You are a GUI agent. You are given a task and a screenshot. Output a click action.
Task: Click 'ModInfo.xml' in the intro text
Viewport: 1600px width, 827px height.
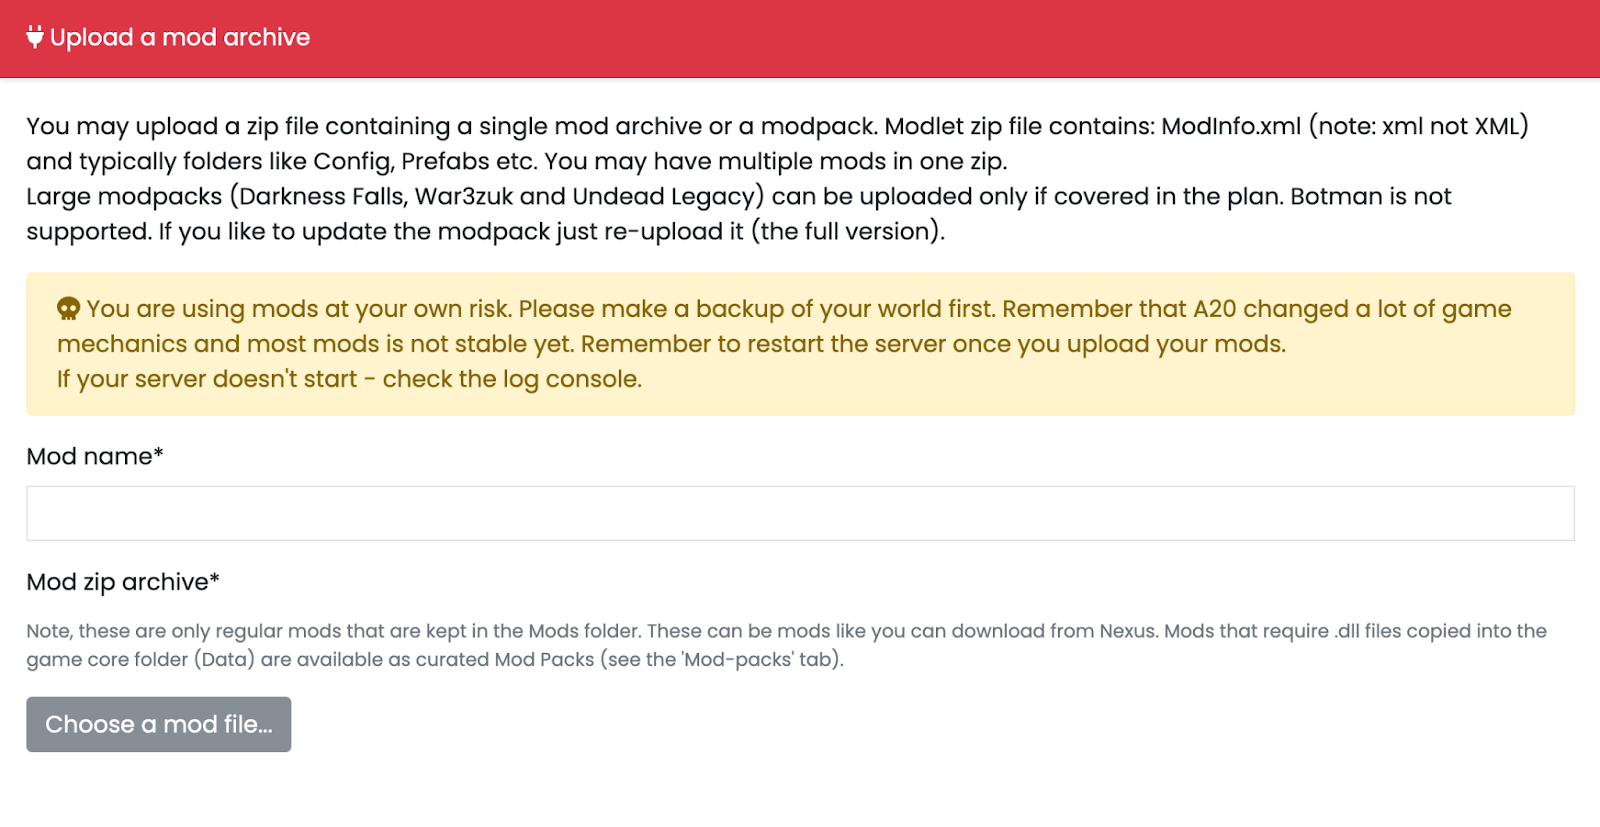click(1230, 126)
